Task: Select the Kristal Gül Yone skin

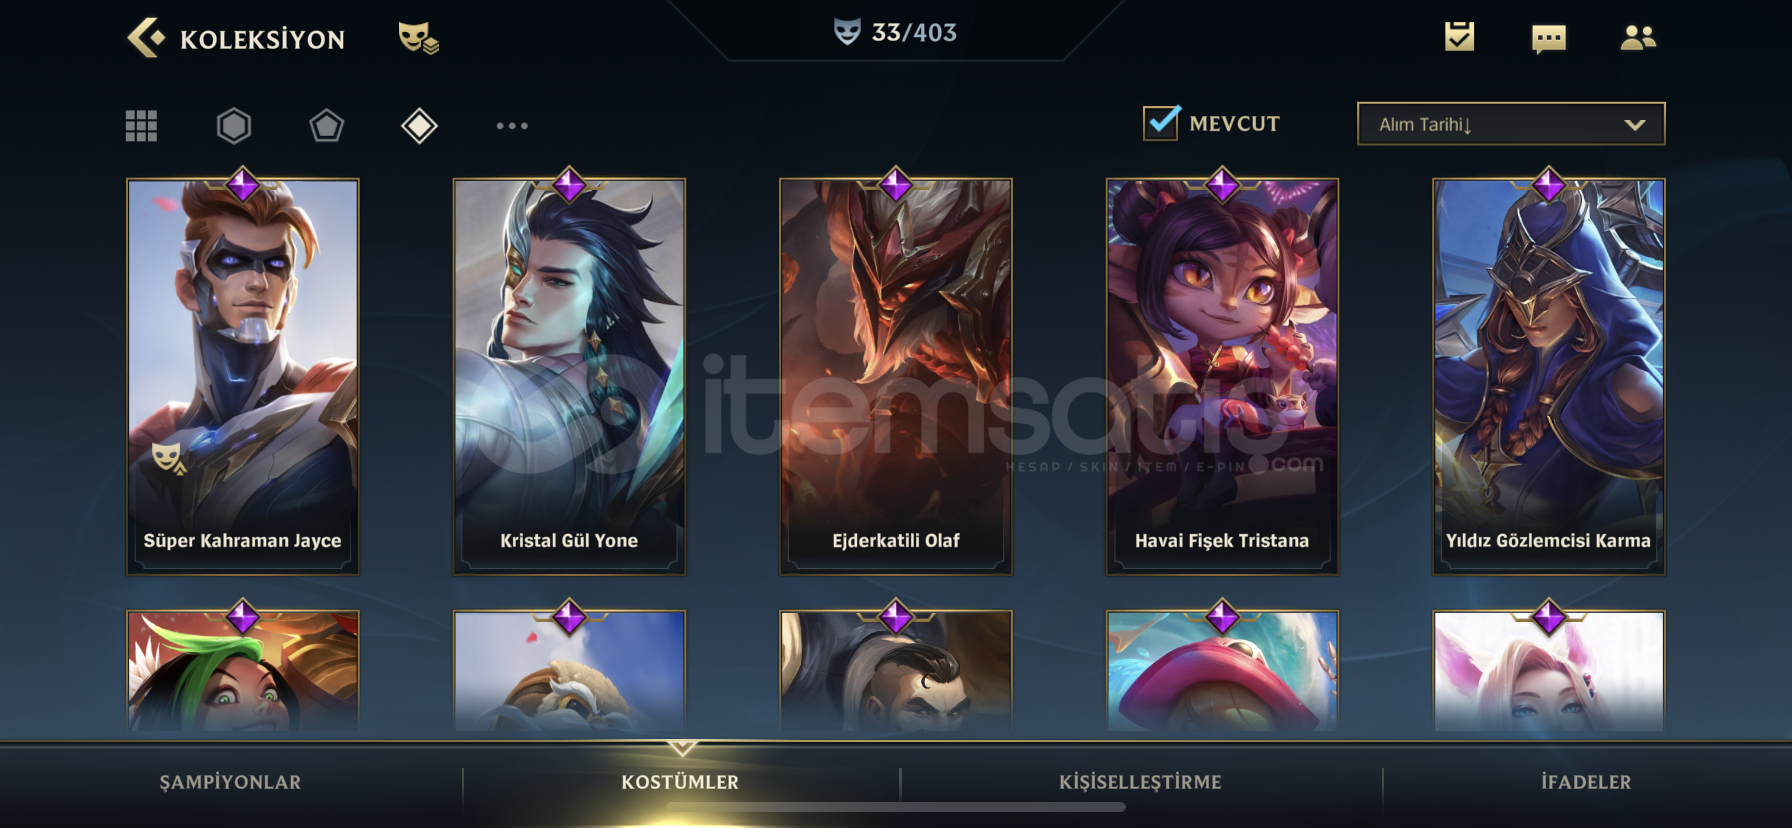Action: click(x=569, y=376)
